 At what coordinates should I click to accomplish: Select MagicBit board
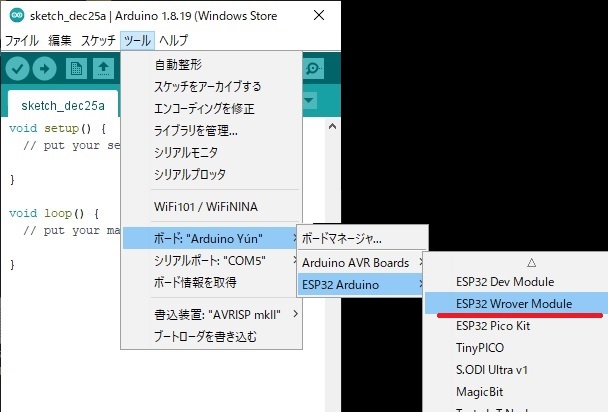point(516,392)
